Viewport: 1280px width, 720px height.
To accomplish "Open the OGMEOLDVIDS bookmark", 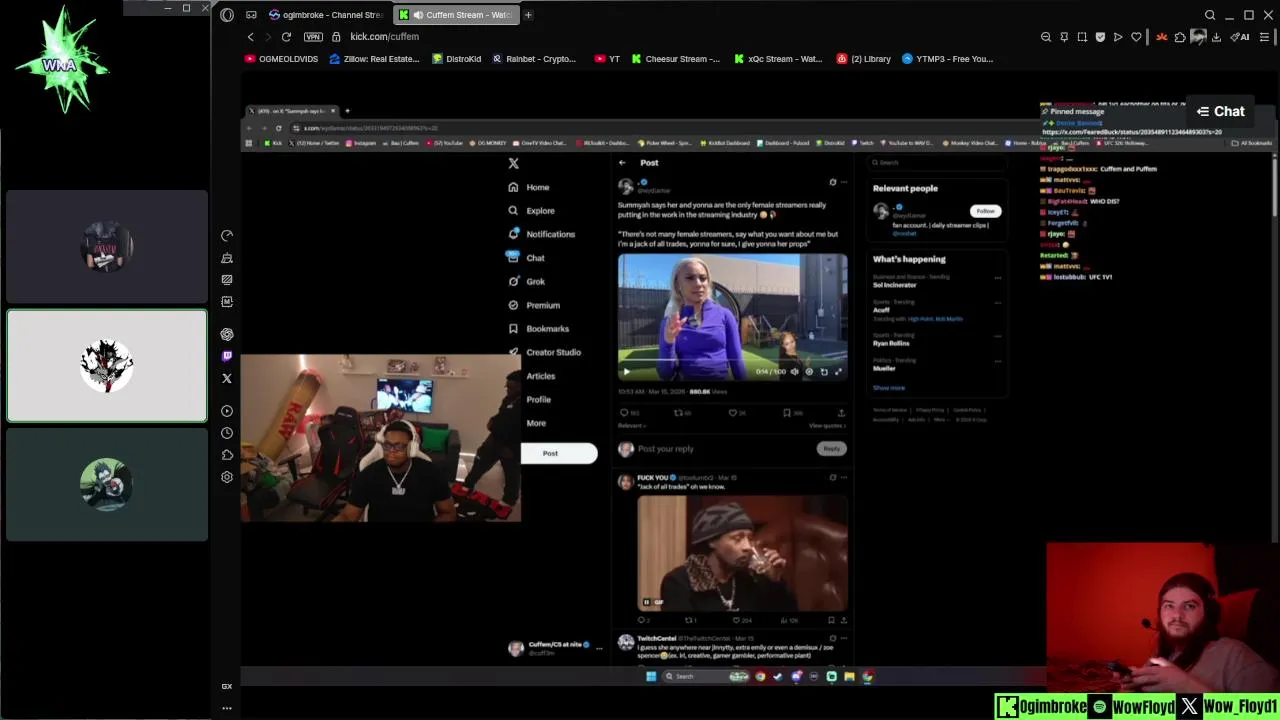I will (281, 59).
